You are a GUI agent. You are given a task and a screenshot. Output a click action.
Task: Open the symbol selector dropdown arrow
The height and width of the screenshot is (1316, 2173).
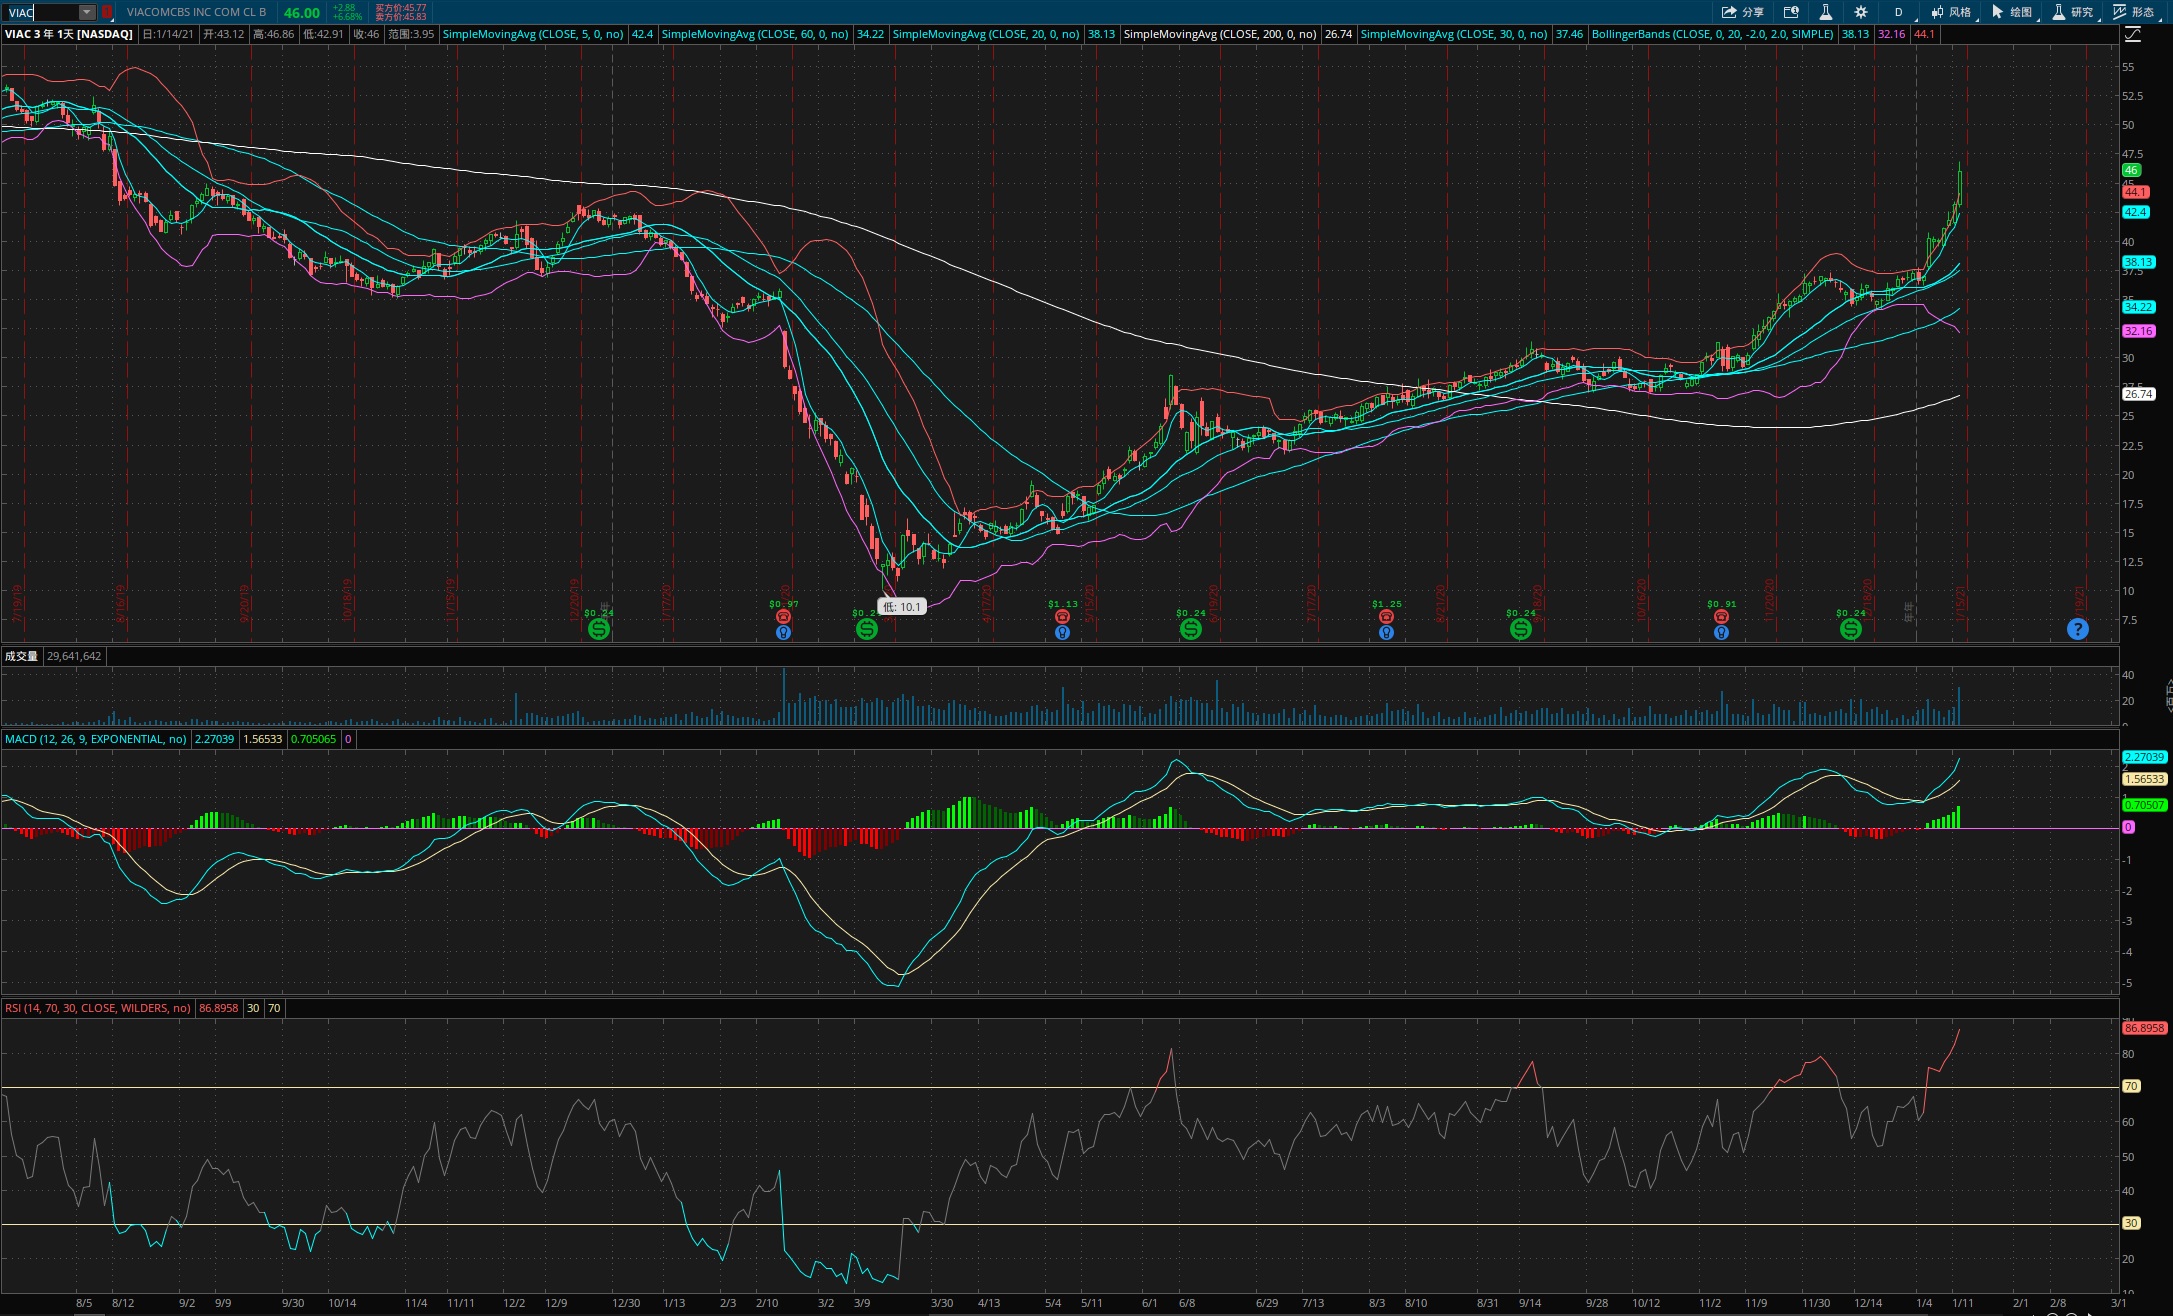(87, 12)
